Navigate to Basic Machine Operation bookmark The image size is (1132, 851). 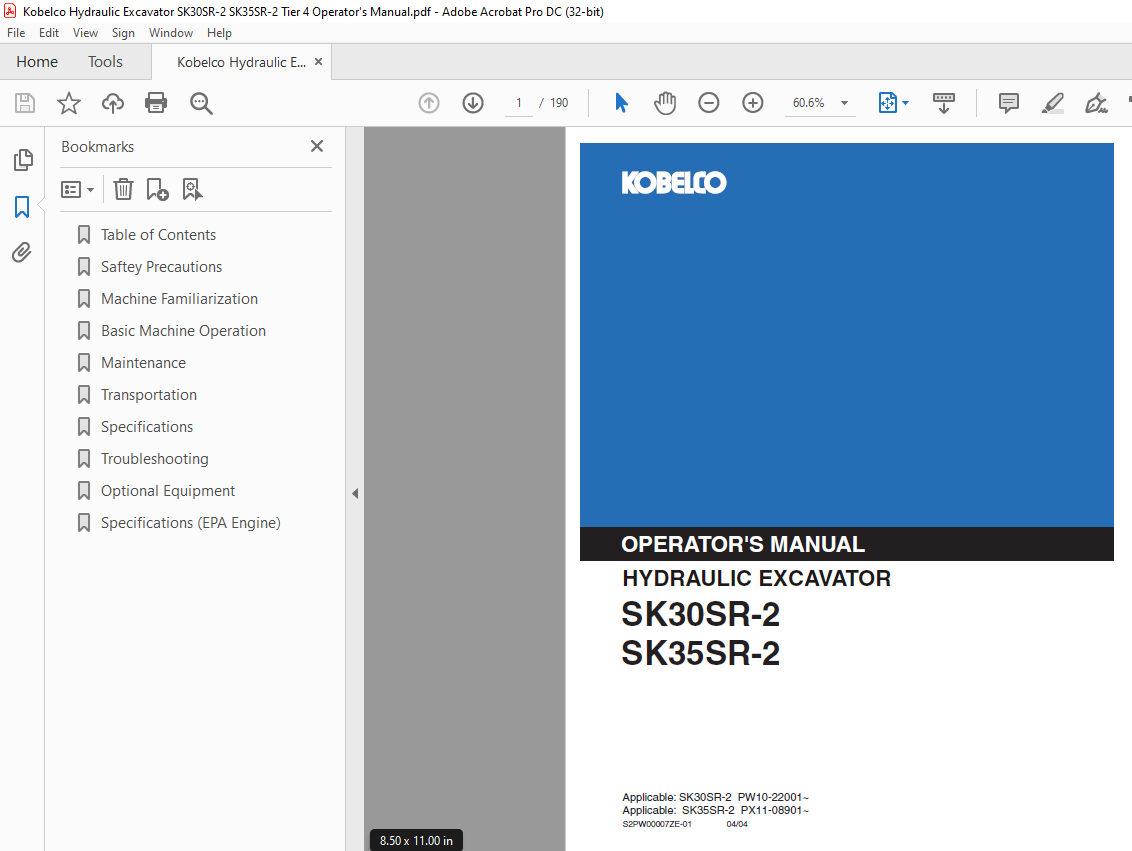(183, 331)
